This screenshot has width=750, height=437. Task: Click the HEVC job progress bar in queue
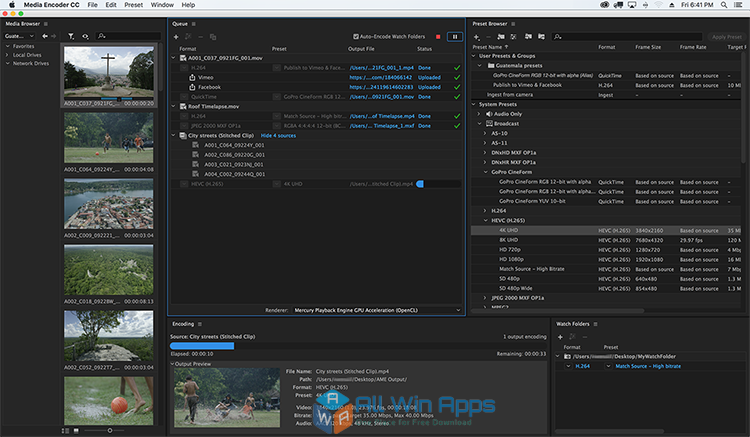(x=439, y=184)
